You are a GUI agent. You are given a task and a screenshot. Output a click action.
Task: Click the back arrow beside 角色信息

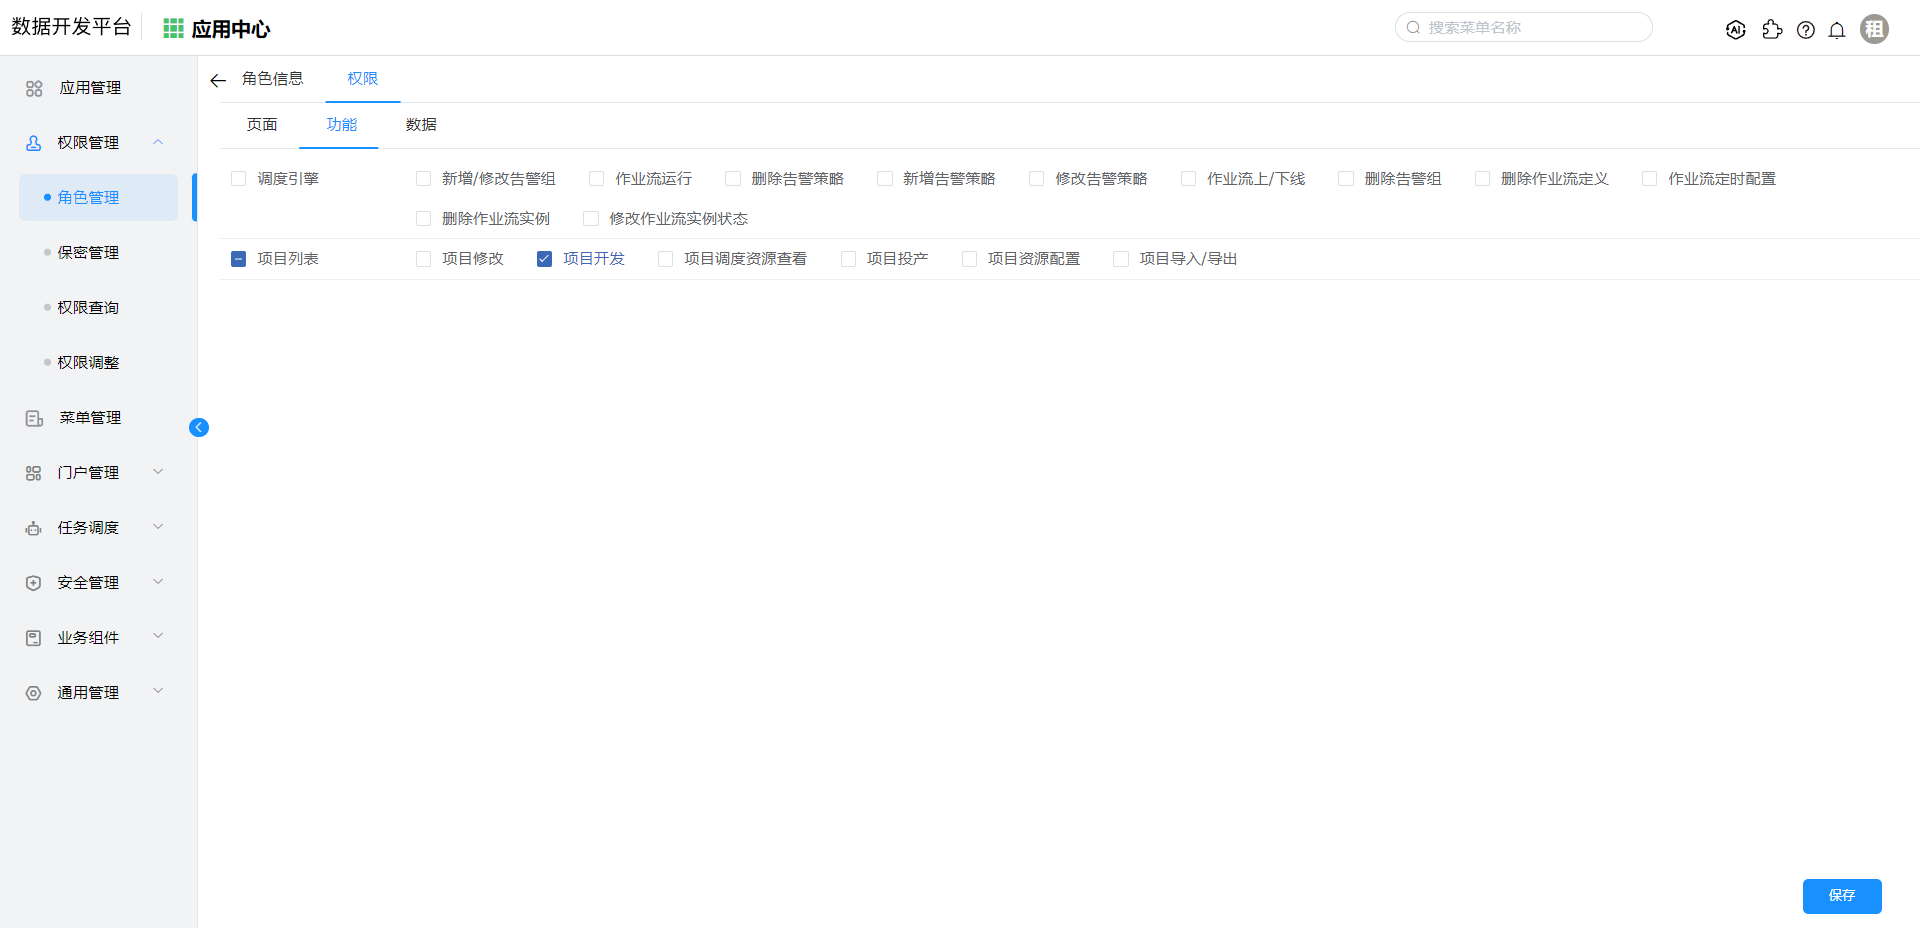click(218, 80)
